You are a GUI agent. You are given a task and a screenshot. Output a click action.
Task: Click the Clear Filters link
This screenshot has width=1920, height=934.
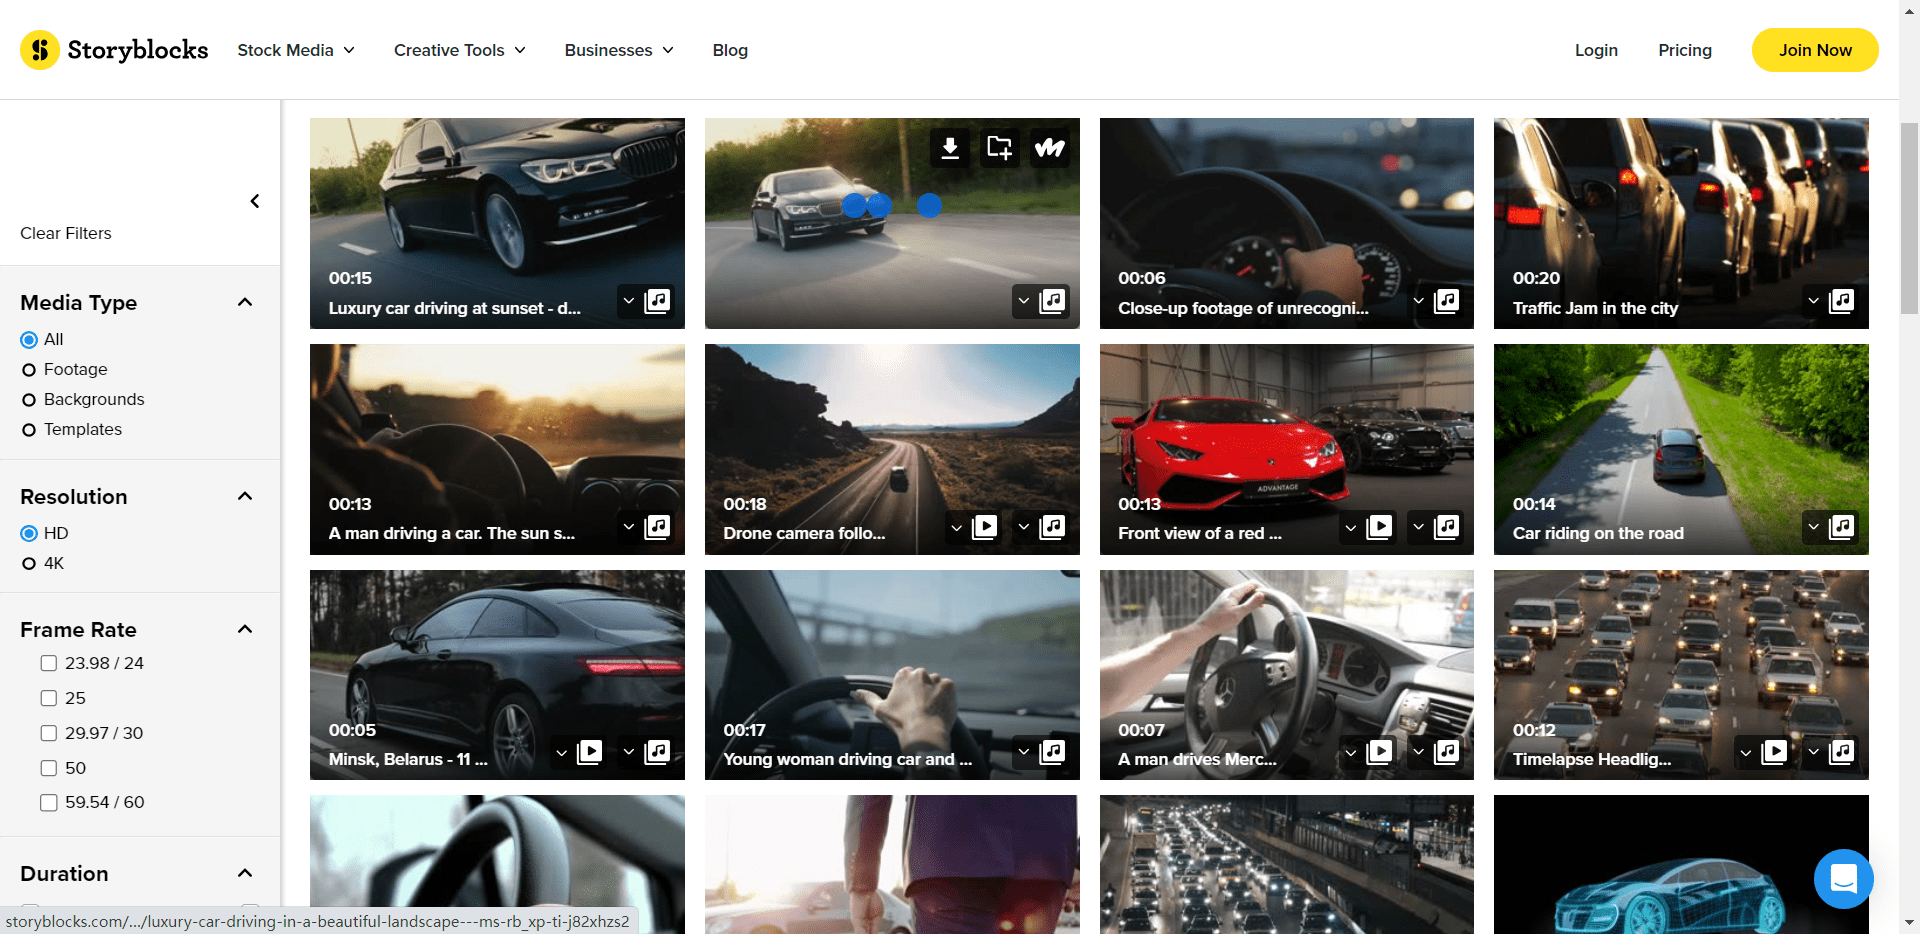[x=66, y=233]
